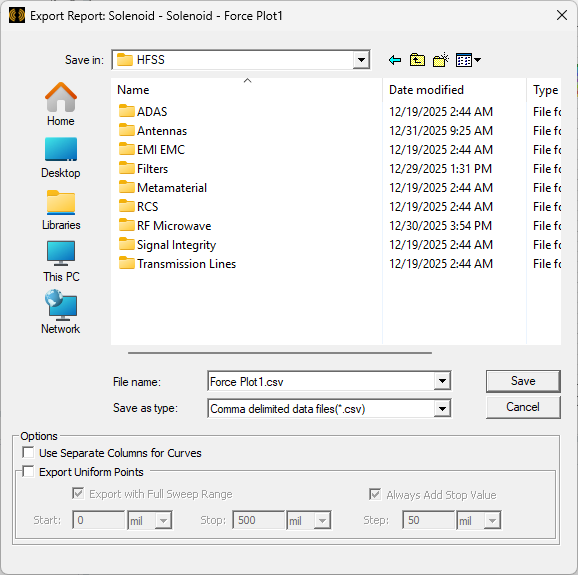The image size is (578, 575).
Task: Open Libraries in the places bar
Action: click(61, 210)
